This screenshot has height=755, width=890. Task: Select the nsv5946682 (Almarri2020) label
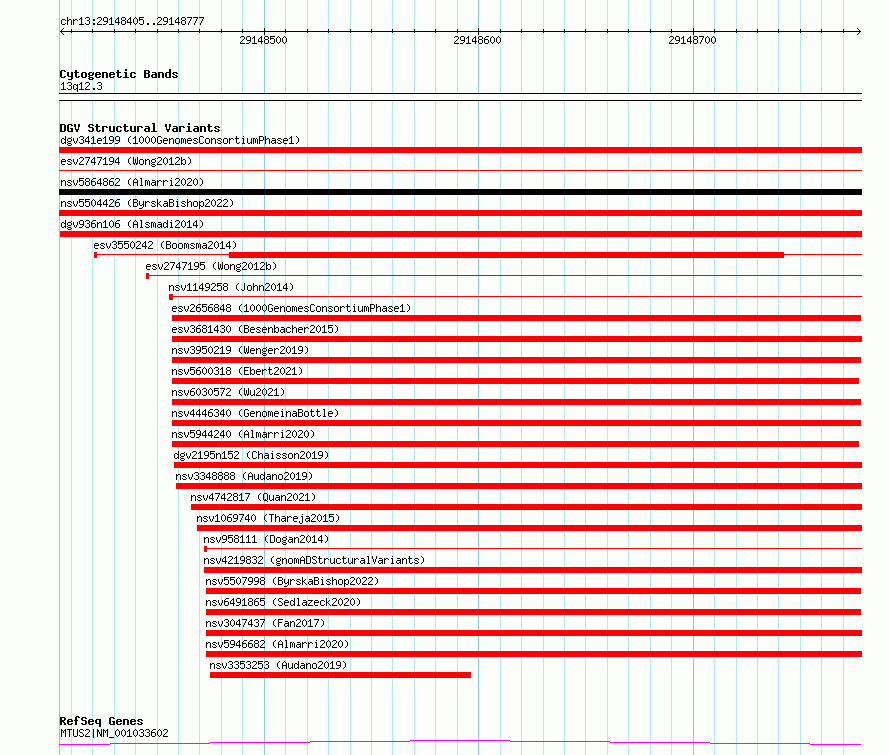coord(277,644)
